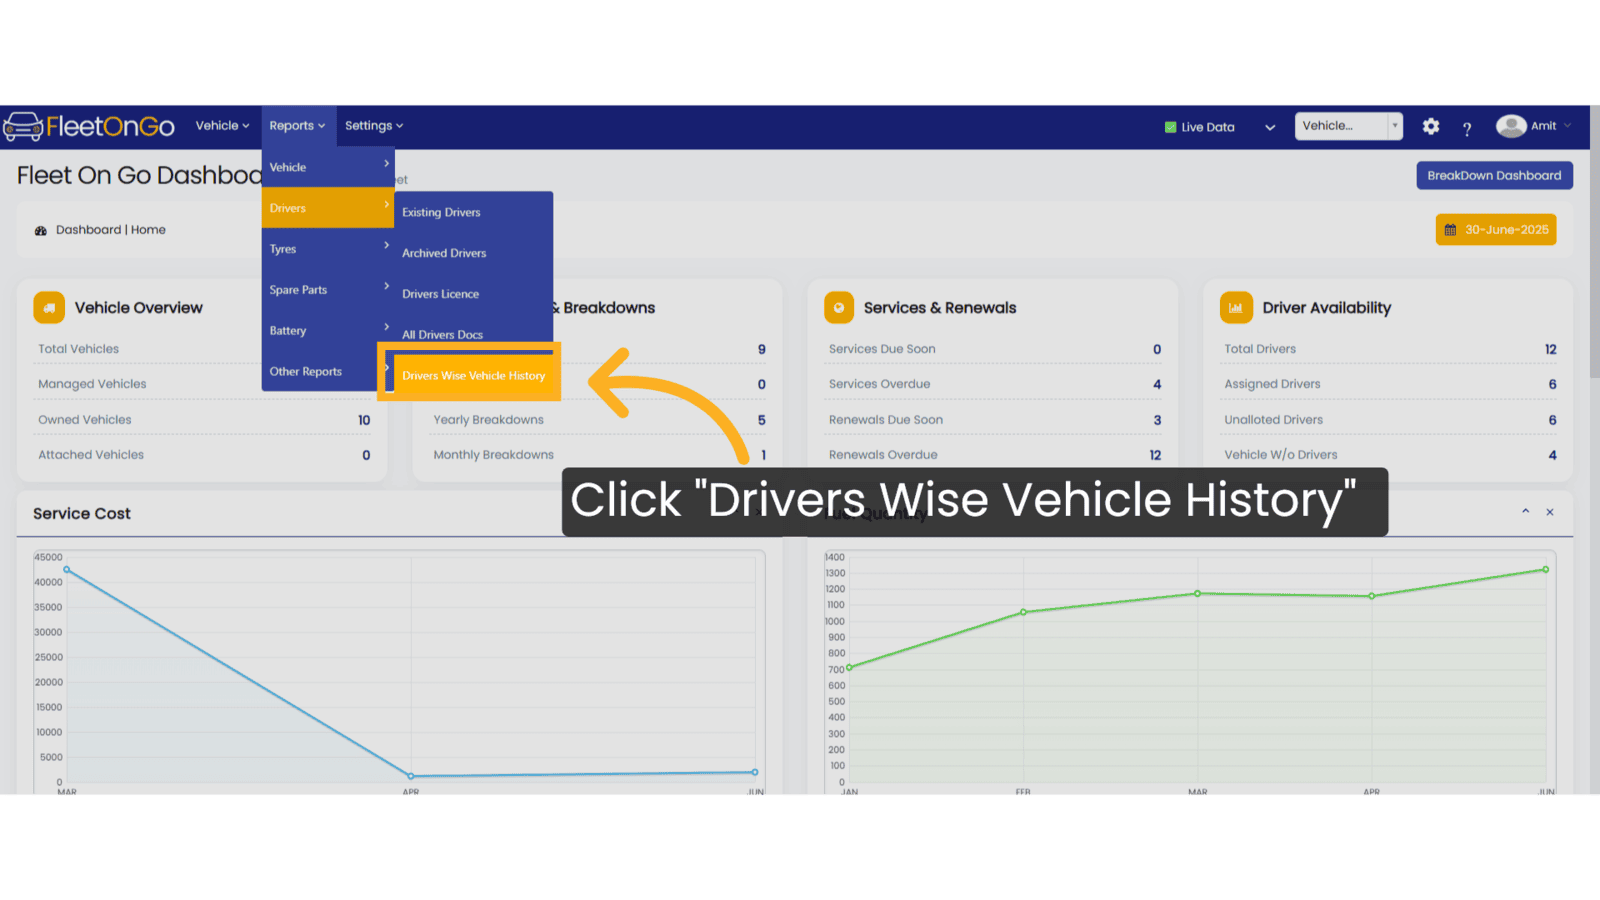
Task: Open the Vehicle menu in navbar
Action: coord(222,126)
